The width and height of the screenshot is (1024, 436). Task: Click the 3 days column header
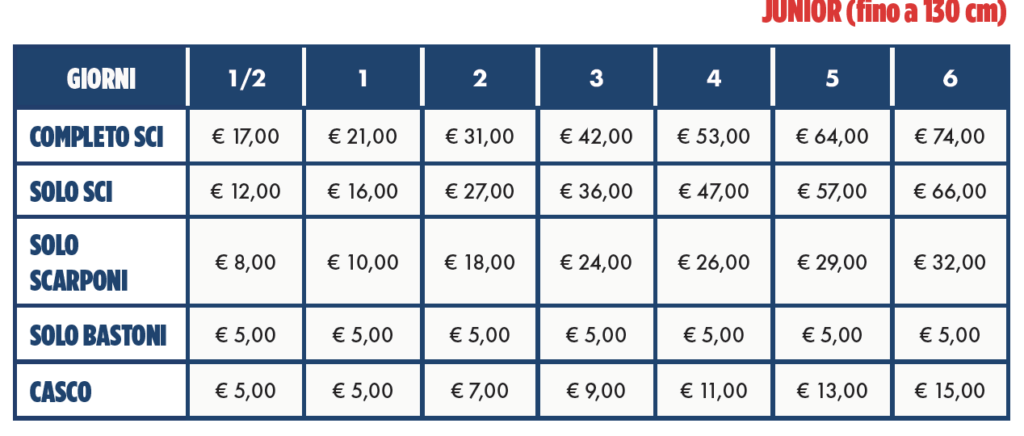[x=596, y=78]
